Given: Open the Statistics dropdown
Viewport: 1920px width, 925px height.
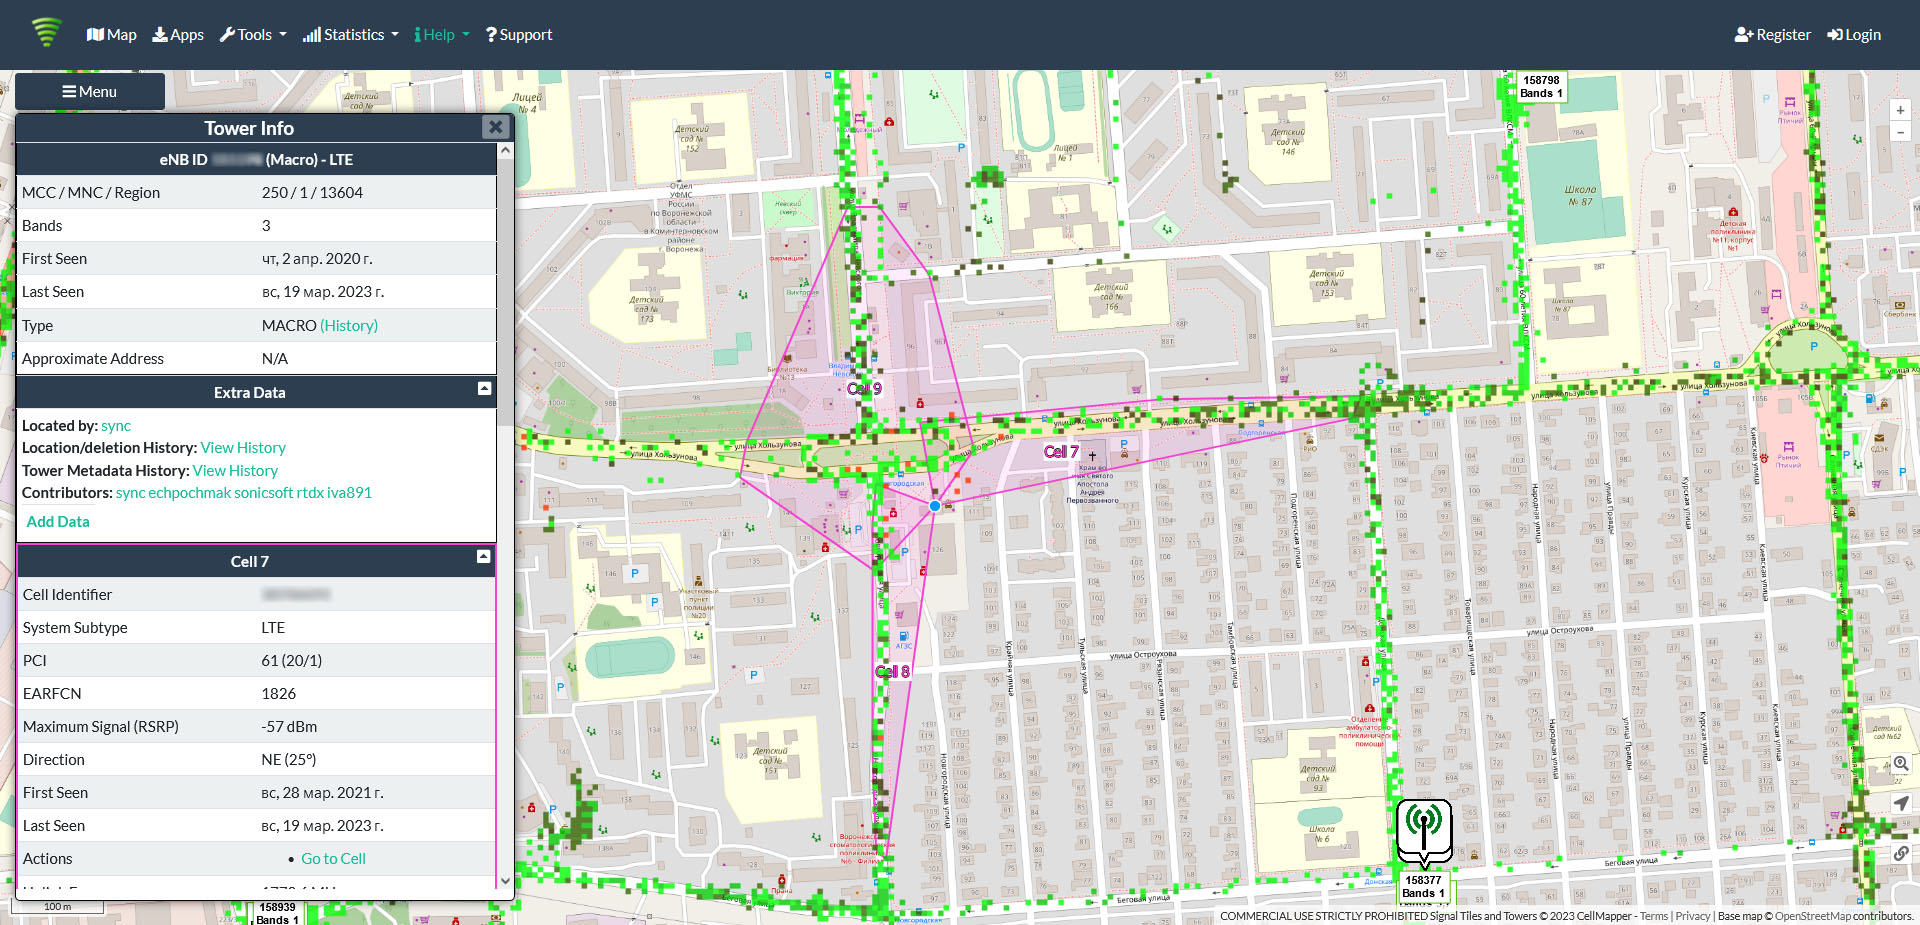Looking at the screenshot, I should click(349, 34).
